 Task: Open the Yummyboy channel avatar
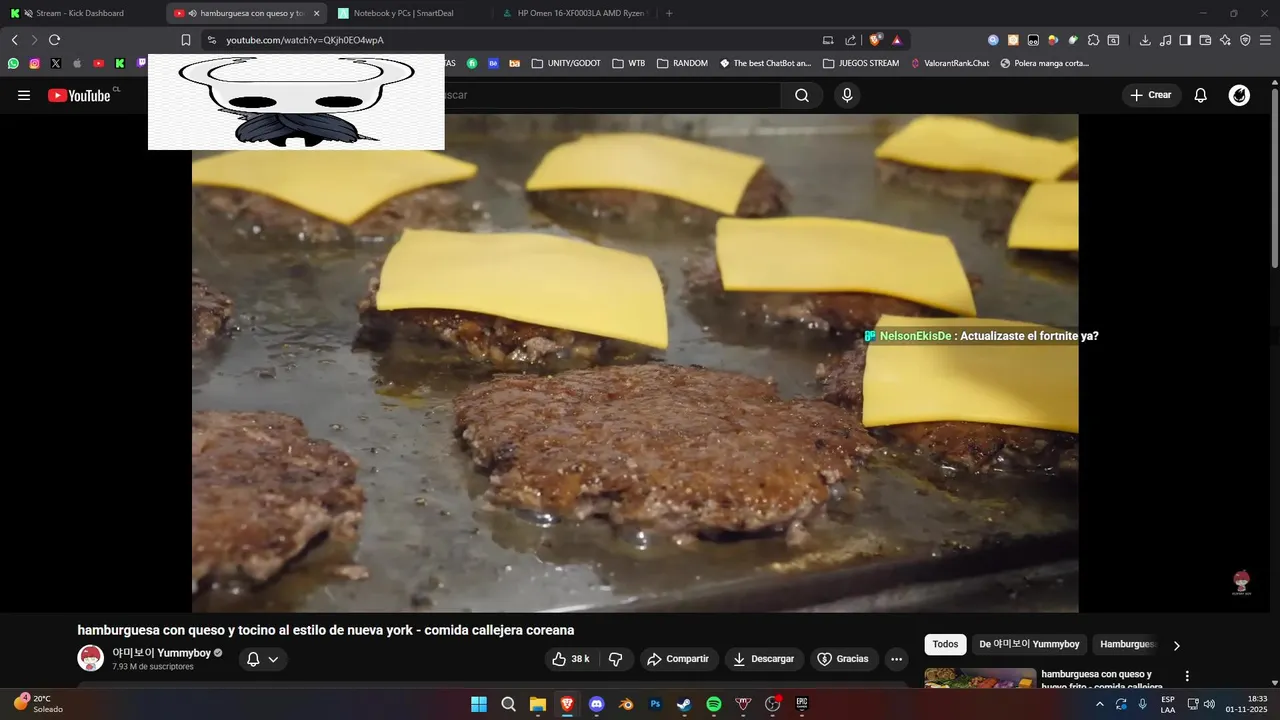(91, 658)
